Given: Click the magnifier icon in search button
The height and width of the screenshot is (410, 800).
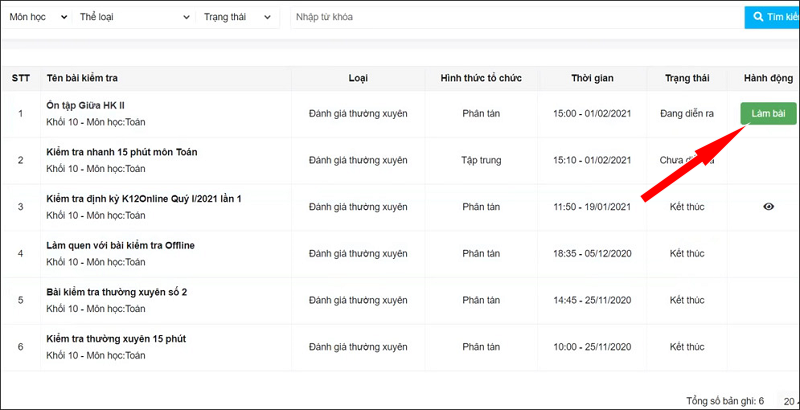Looking at the screenshot, I should point(759,18).
